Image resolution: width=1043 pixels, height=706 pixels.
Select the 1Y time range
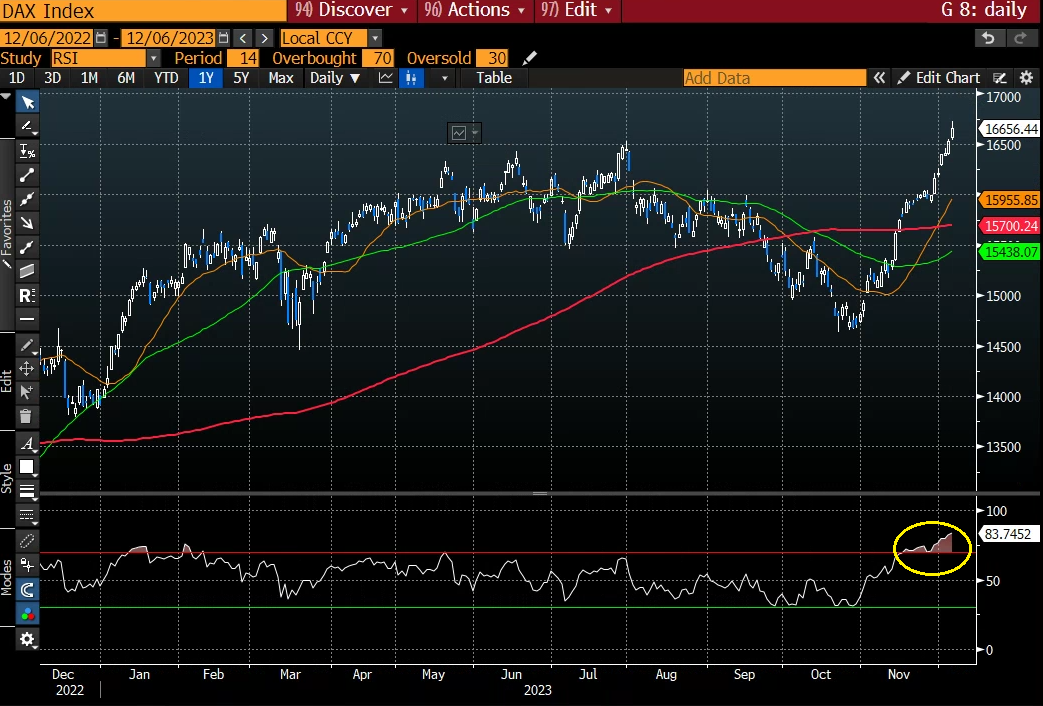[206, 78]
